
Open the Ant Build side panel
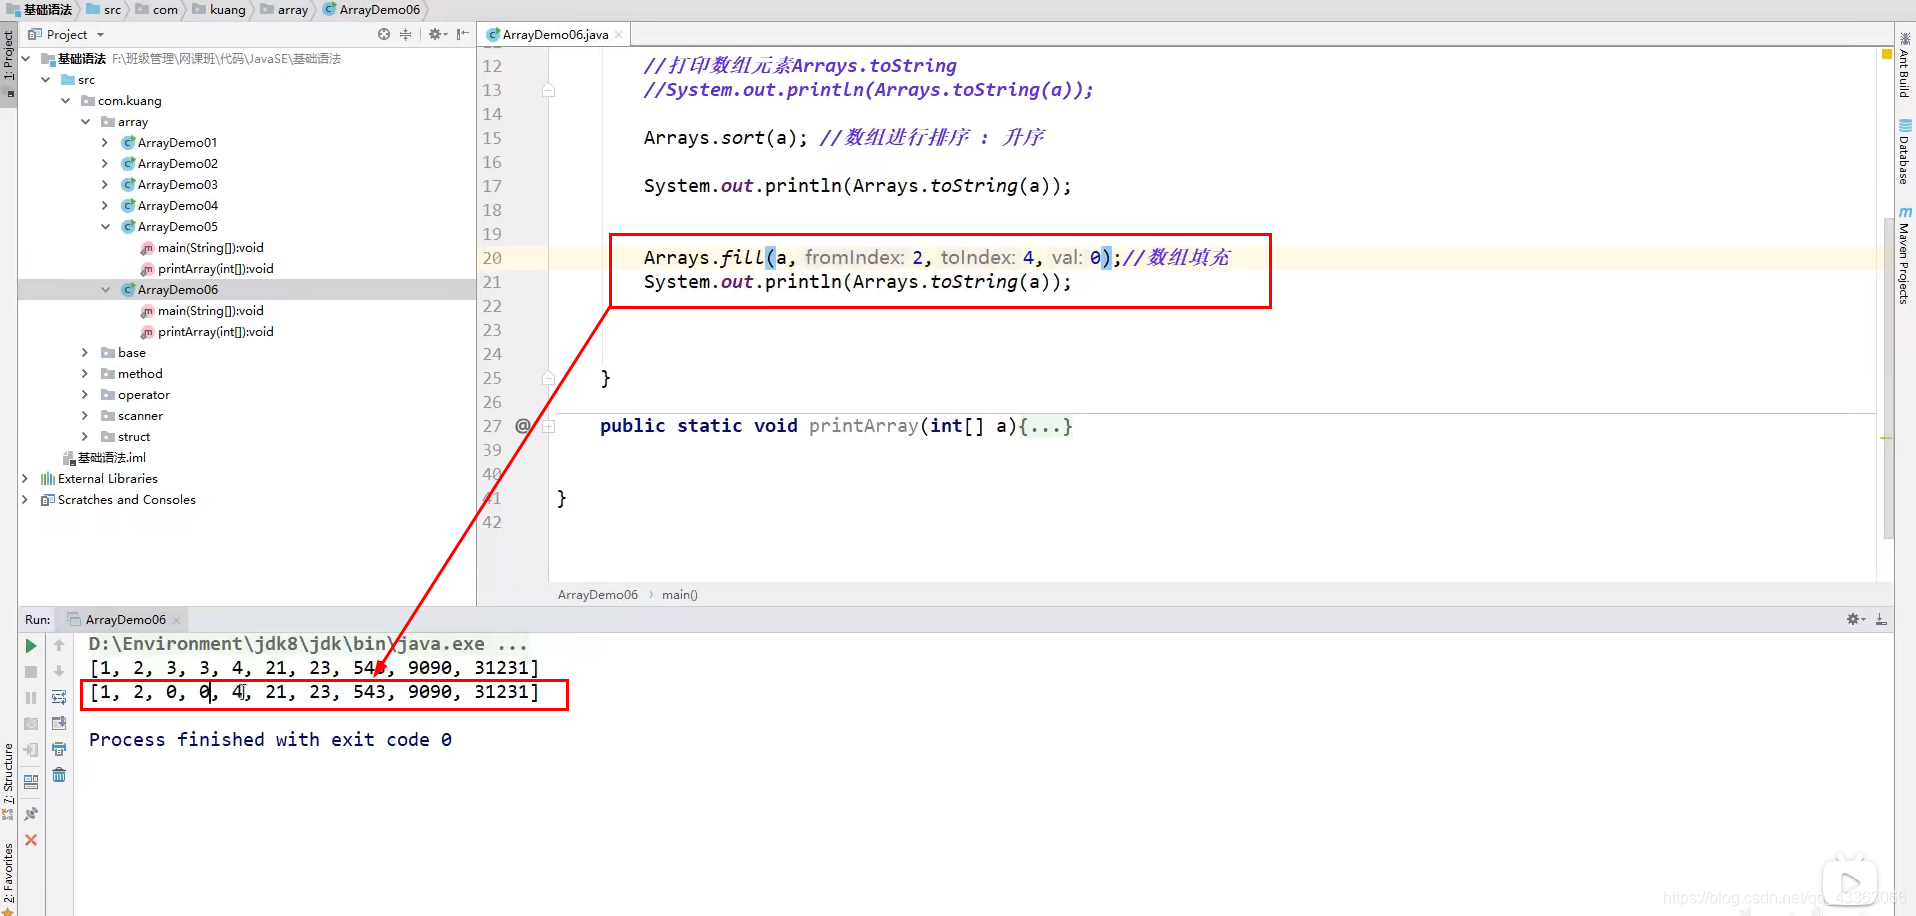pos(1904,66)
